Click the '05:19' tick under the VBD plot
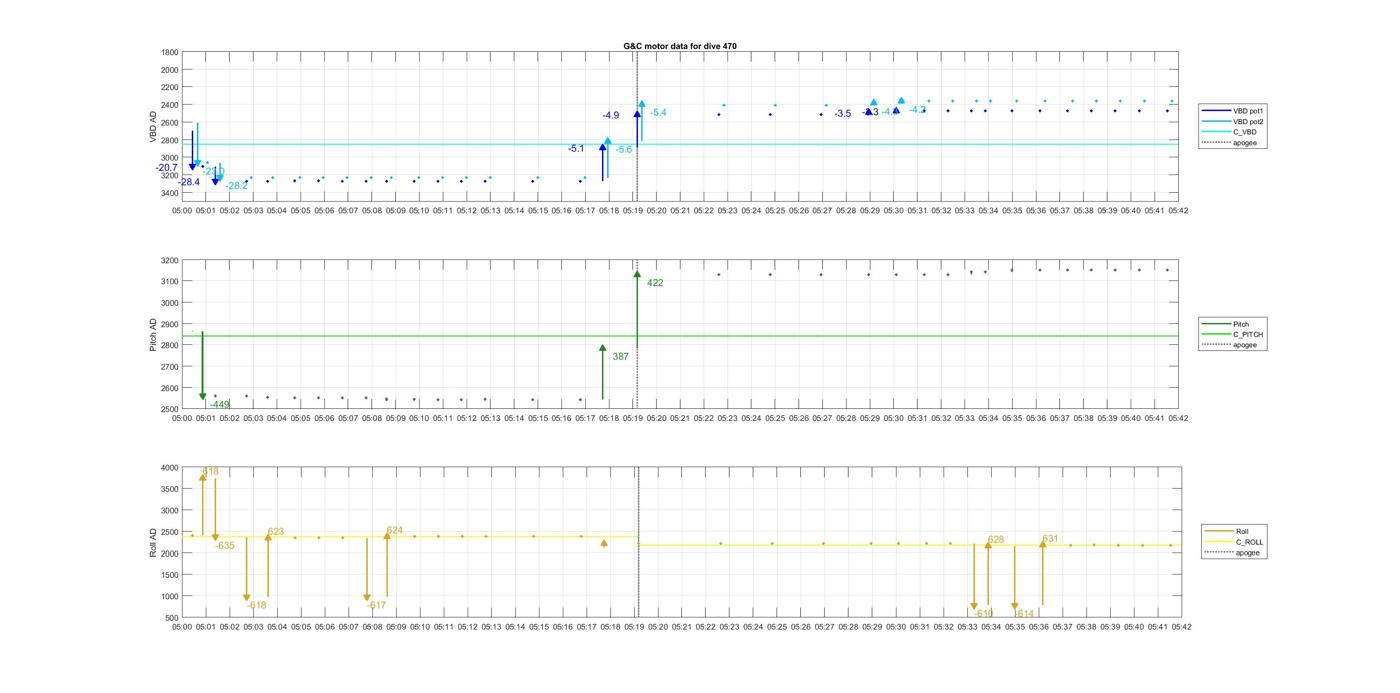The height and width of the screenshot is (693, 1400). pyautogui.click(x=633, y=211)
